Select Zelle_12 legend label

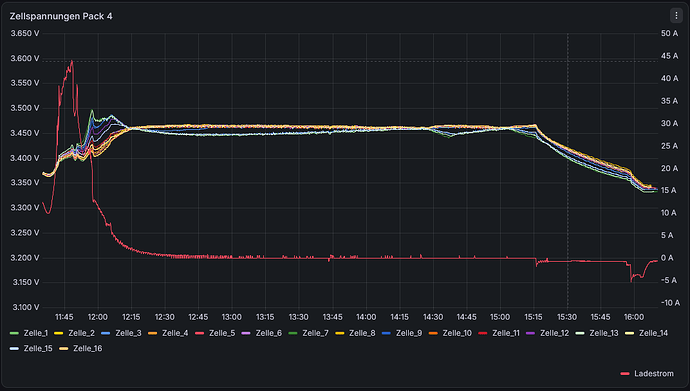[x=554, y=333]
